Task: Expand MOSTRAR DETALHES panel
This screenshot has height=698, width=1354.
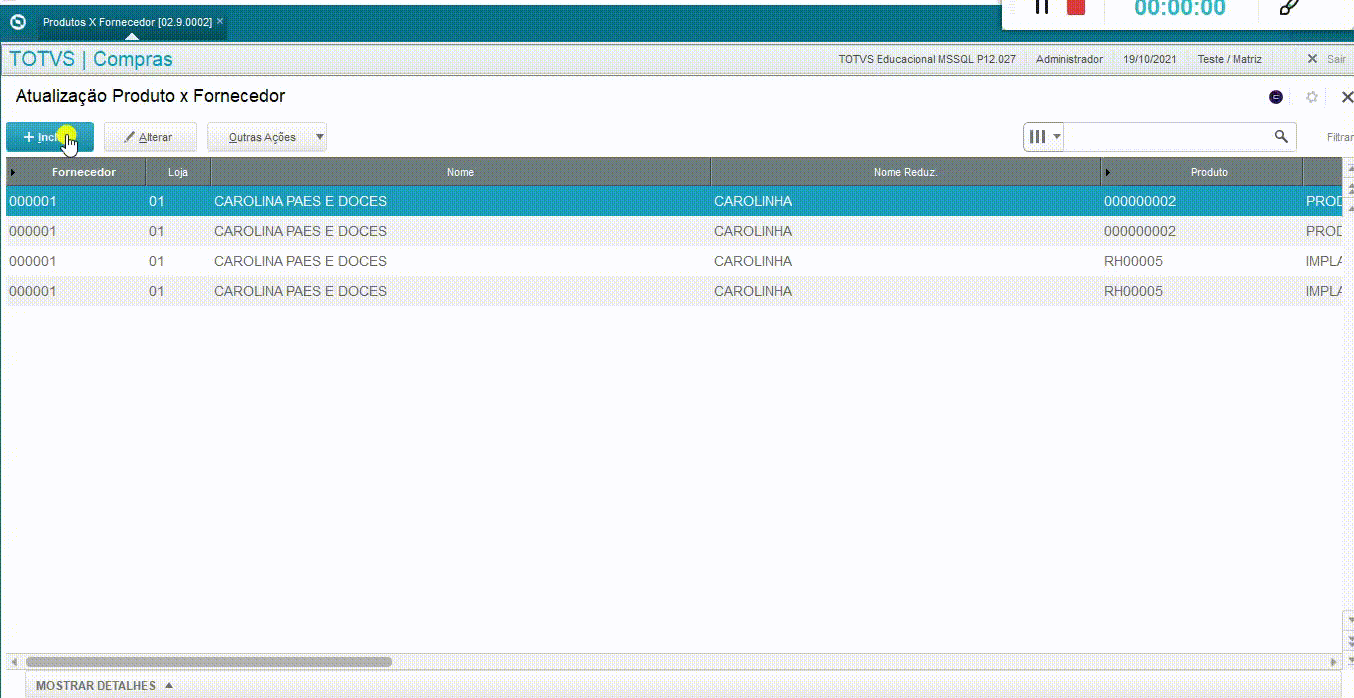Action: click(x=105, y=686)
